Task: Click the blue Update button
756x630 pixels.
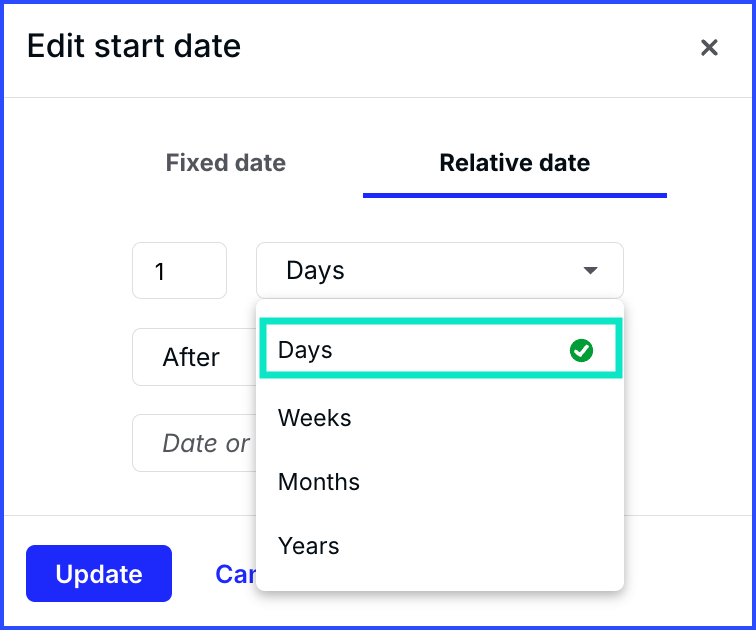Action: [99, 574]
